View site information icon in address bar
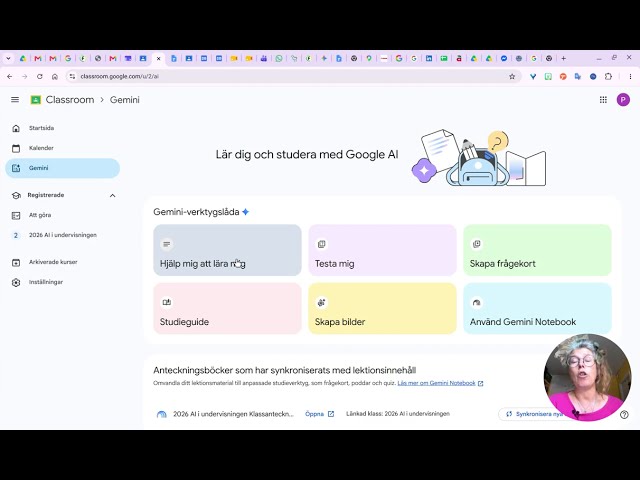 click(x=72, y=76)
